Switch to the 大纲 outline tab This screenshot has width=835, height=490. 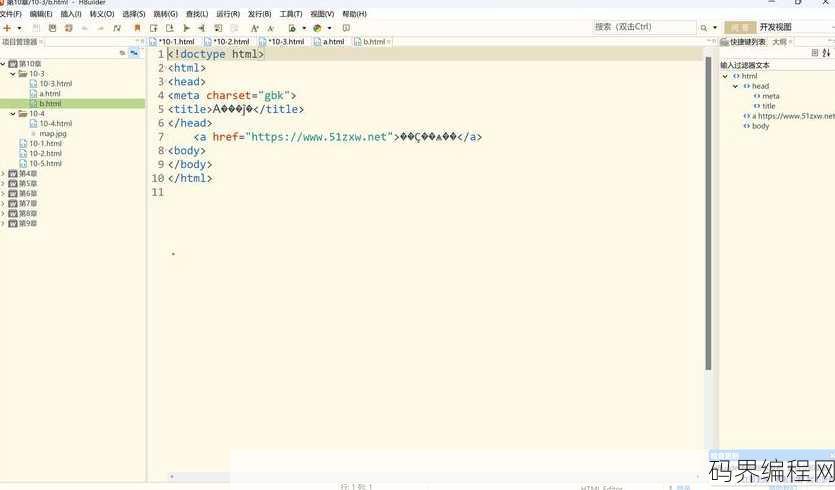coord(780,42)
